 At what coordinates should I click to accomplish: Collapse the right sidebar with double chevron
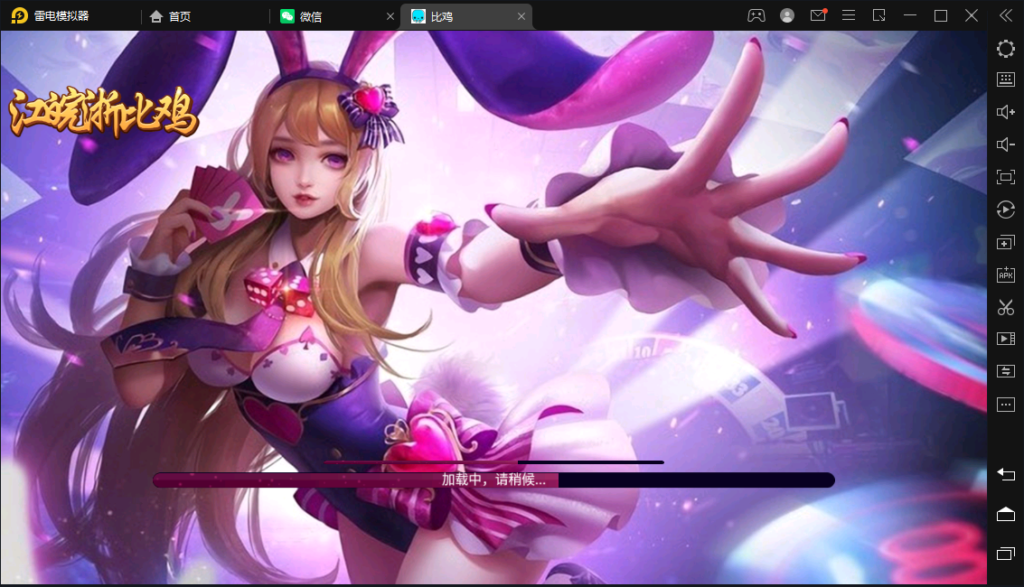pos(1005,16)
